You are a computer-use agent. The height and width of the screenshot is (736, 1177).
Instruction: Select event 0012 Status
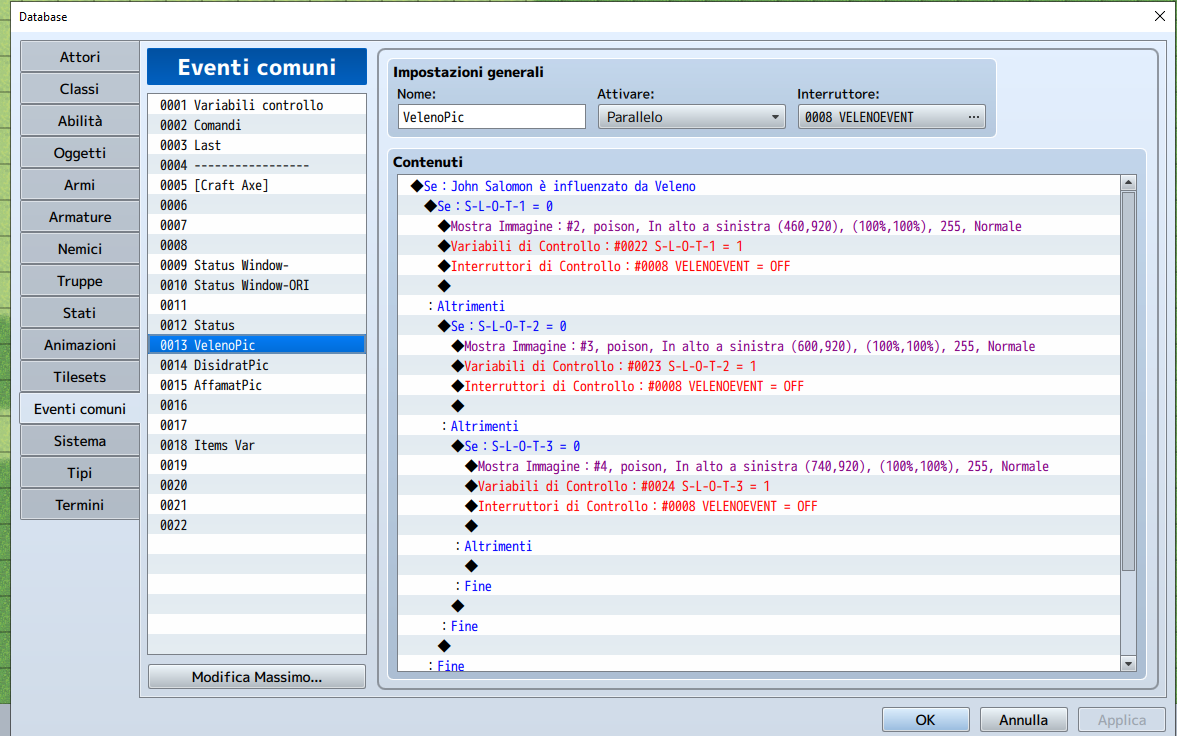coord(257,325)
